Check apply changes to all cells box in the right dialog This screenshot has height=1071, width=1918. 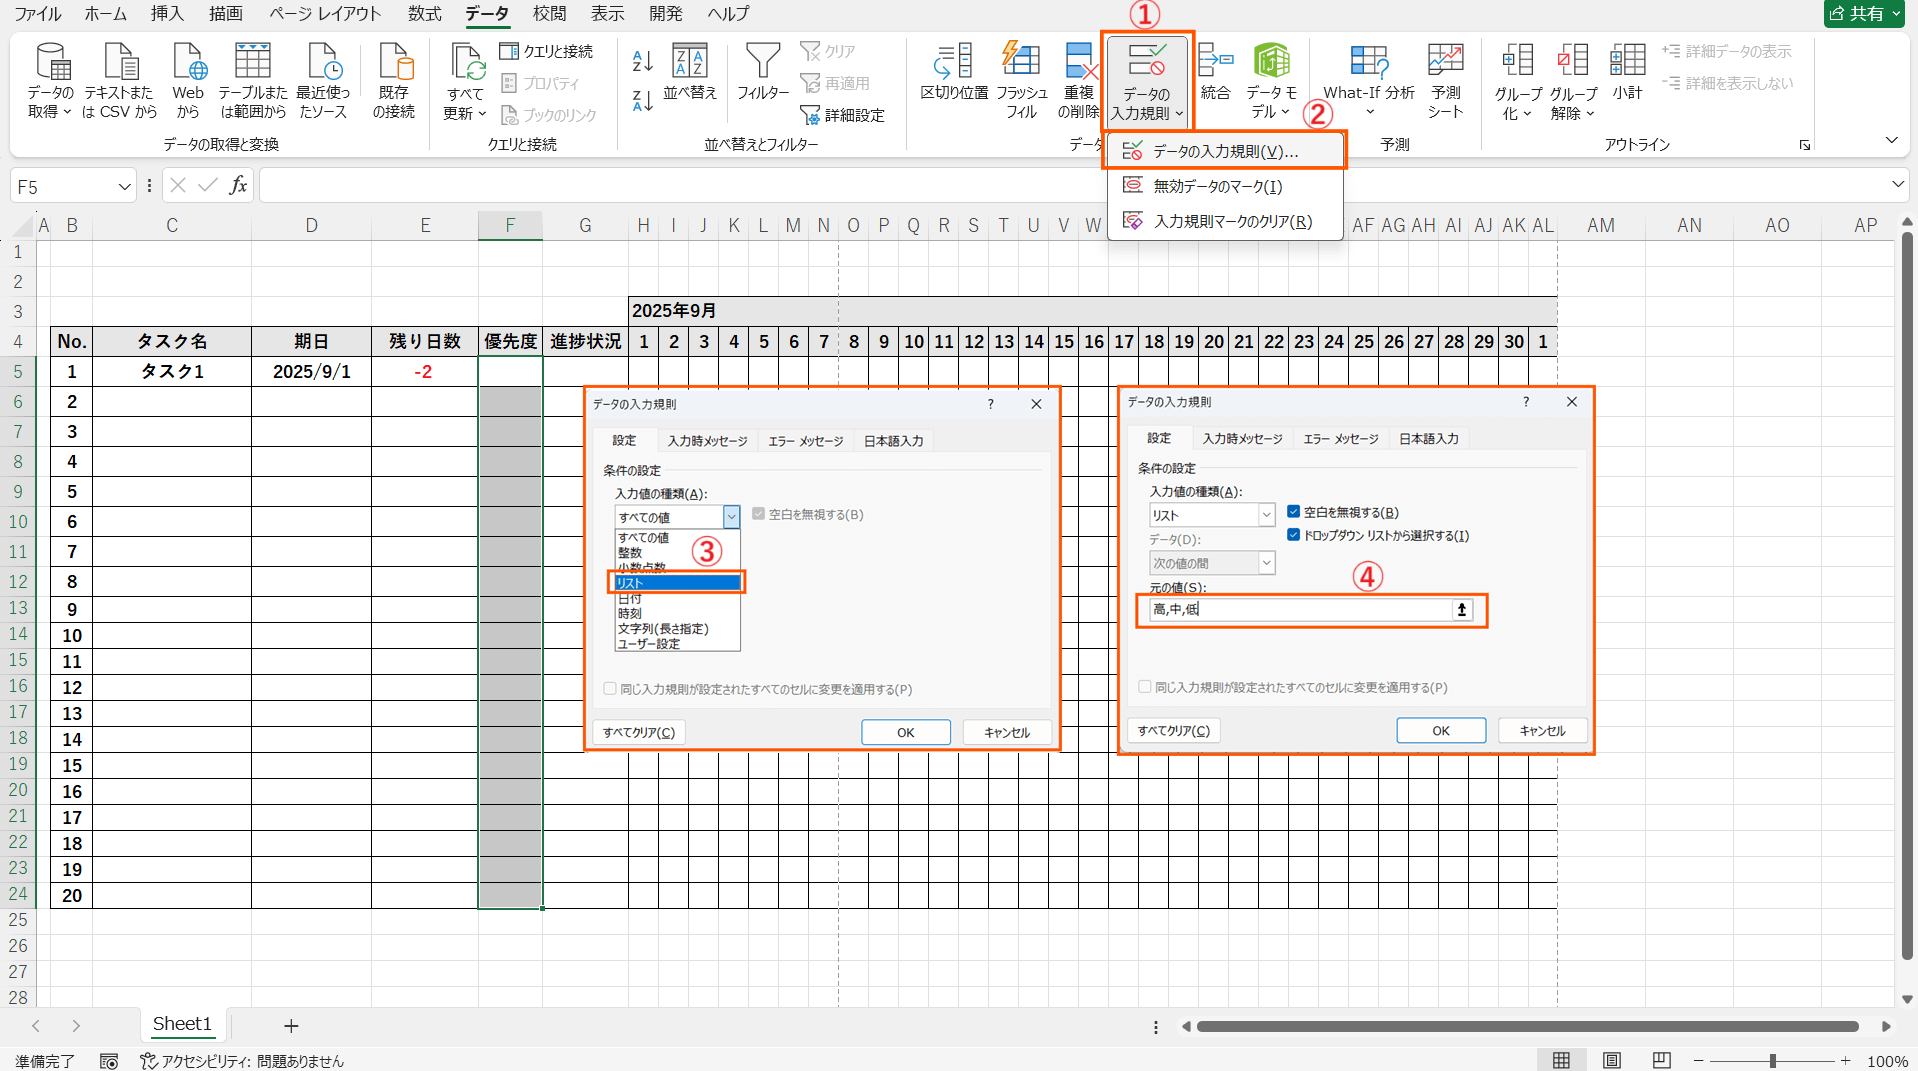pyautogui.click(x=1145, y=687)
